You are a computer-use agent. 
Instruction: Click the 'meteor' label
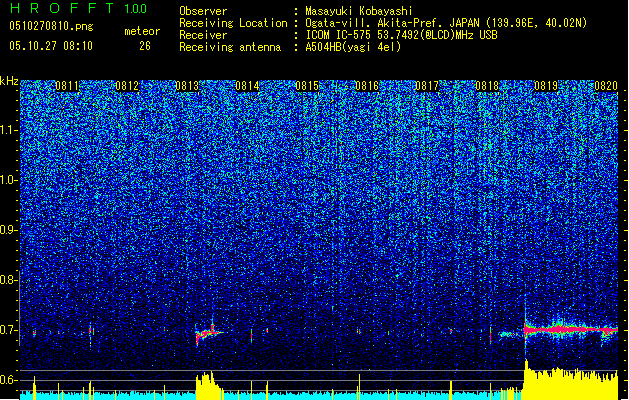(142, 31)
